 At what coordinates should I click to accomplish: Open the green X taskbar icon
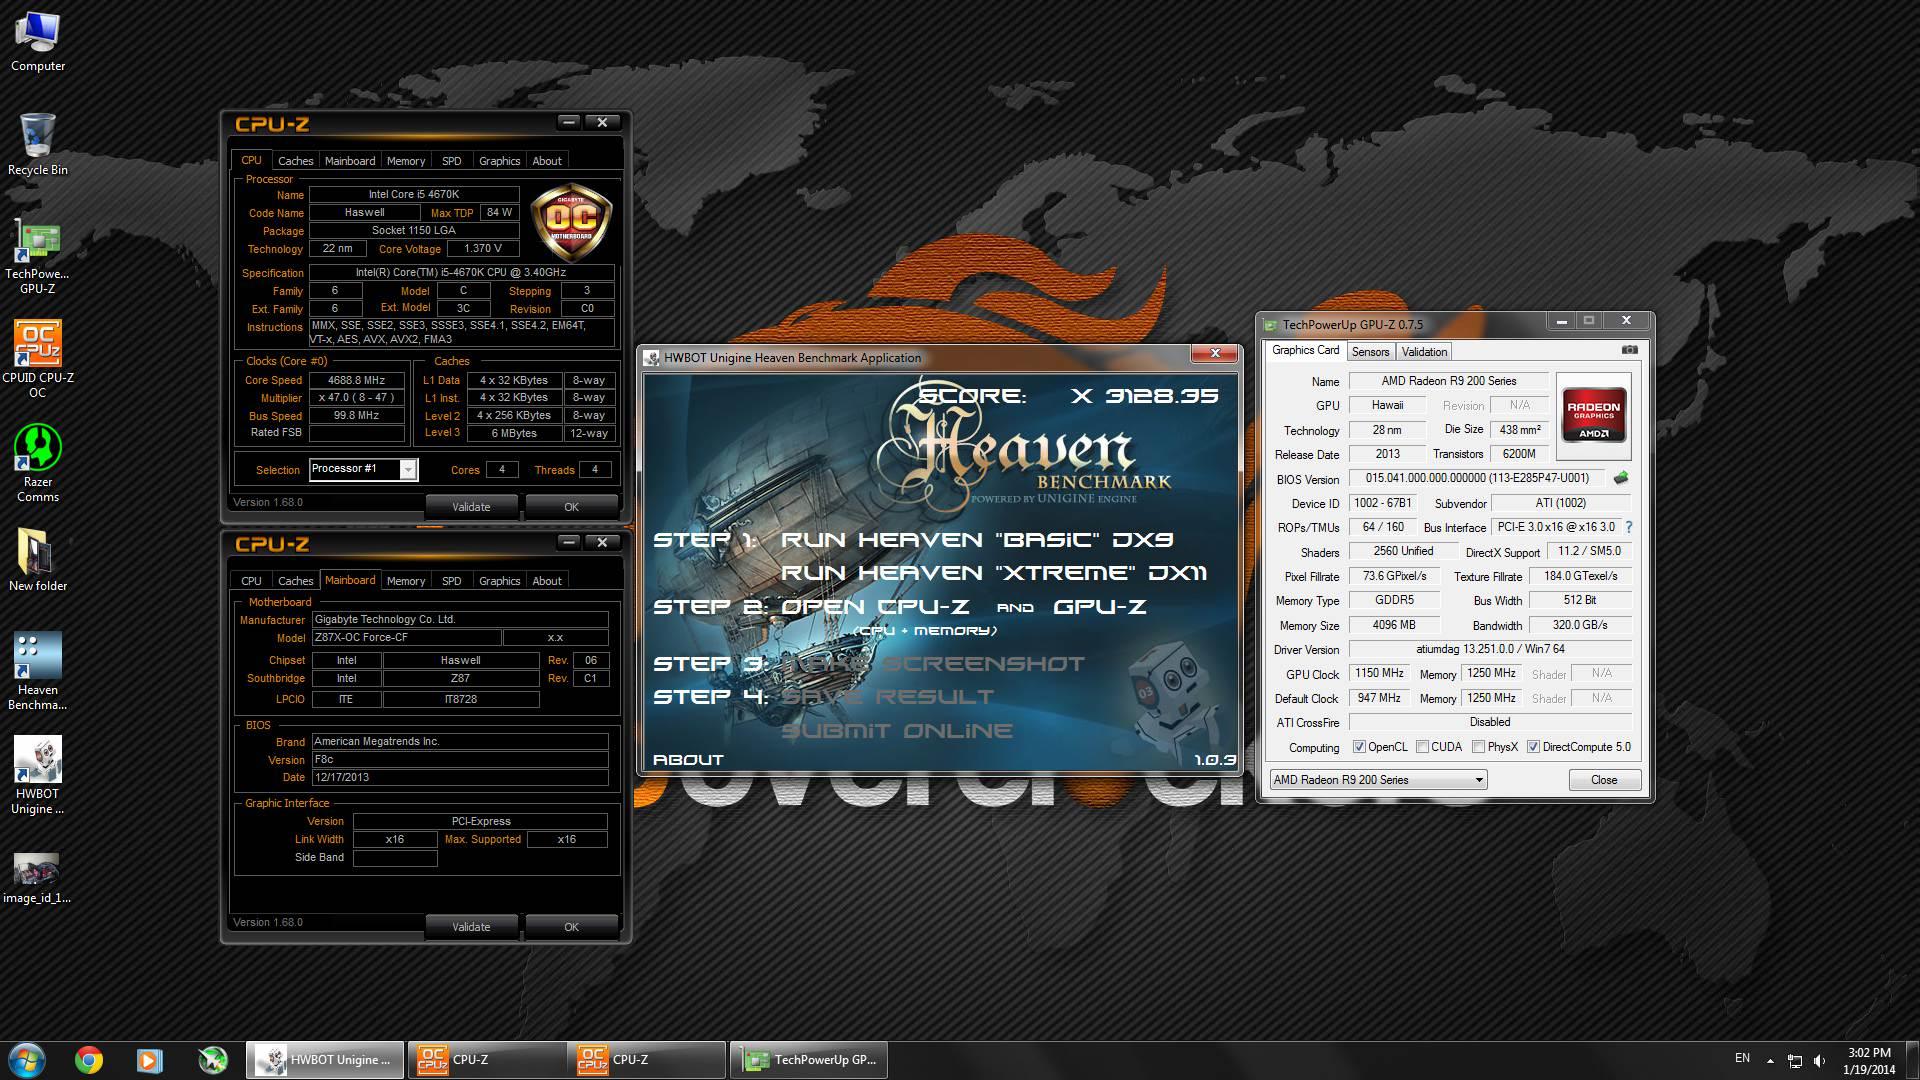click(x=212, y=1060)
